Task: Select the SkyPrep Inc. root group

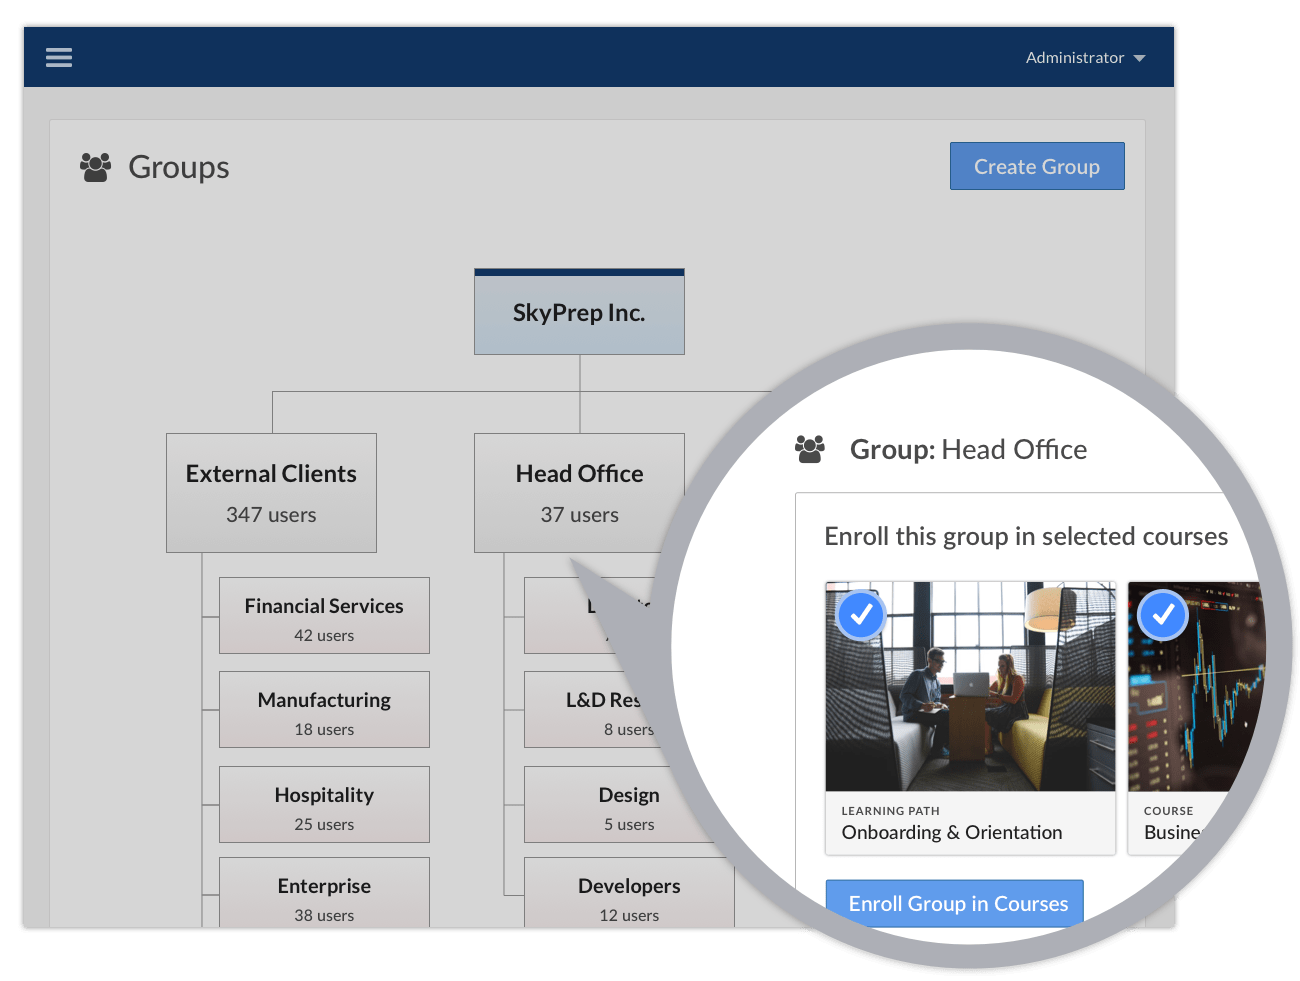Action: [579, 312]
